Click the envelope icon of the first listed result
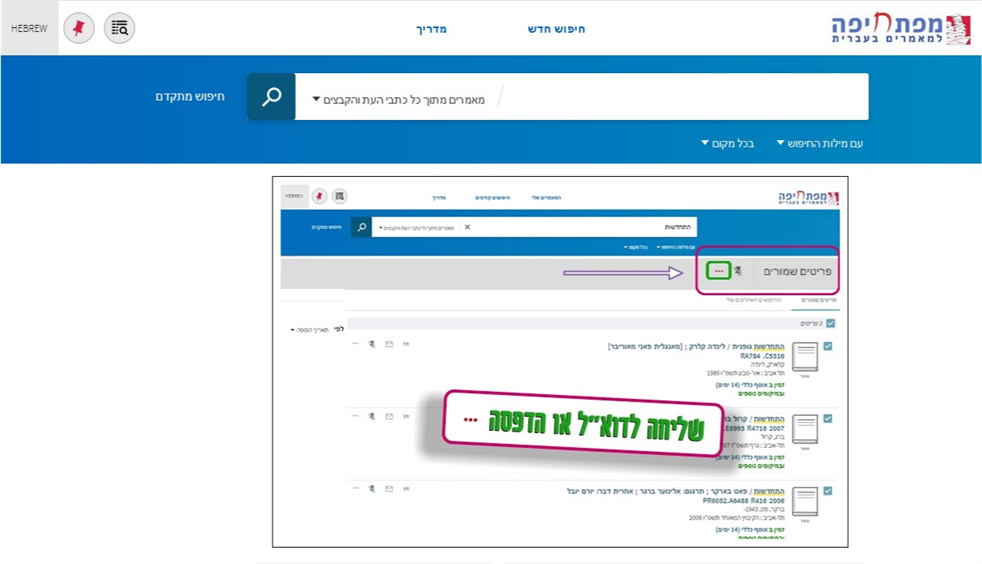The image size is (982, 564). point(388,344)
